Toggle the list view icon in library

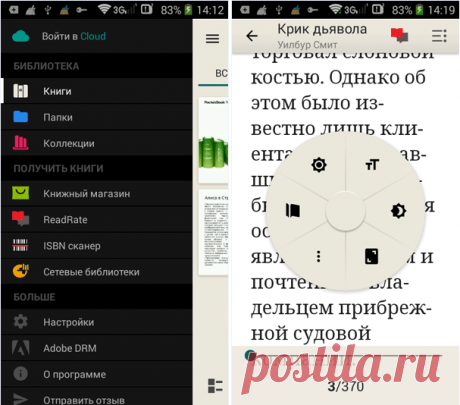(215, 386)
